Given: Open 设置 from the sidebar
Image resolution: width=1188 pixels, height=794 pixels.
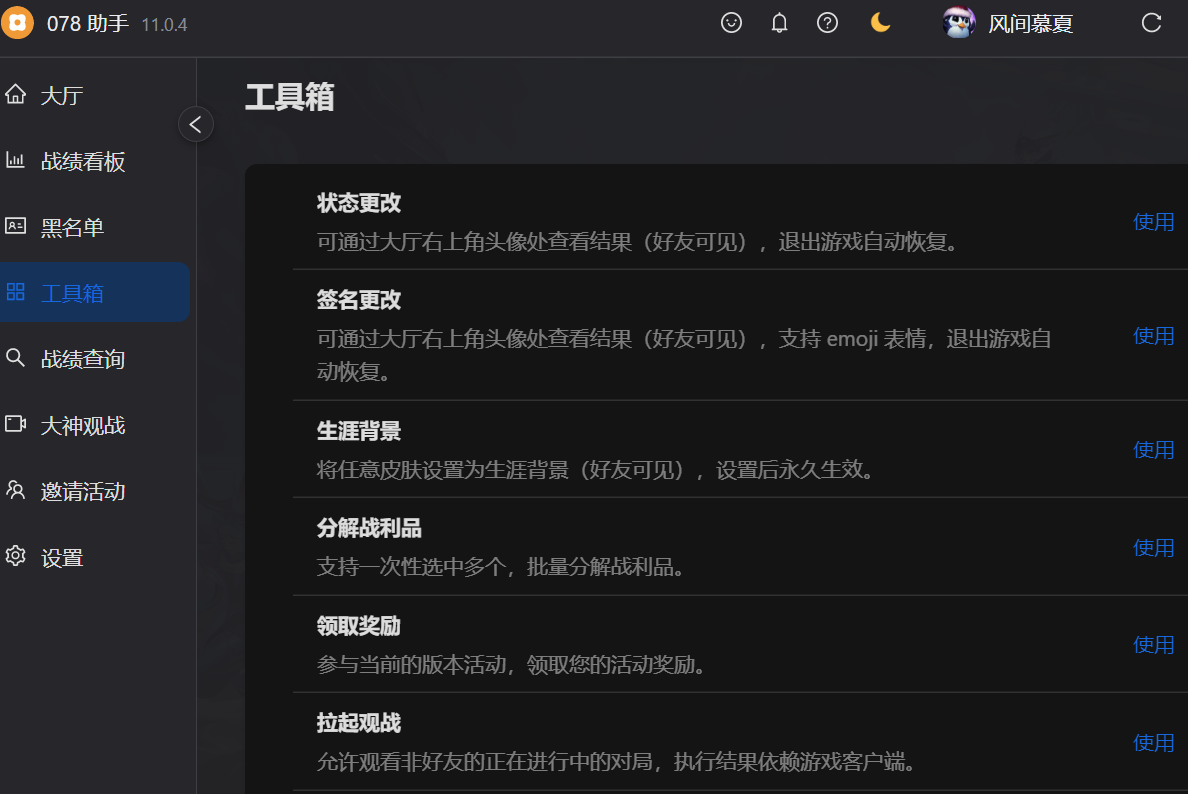Looking at the screenshot, I should [x=62, y=558].
